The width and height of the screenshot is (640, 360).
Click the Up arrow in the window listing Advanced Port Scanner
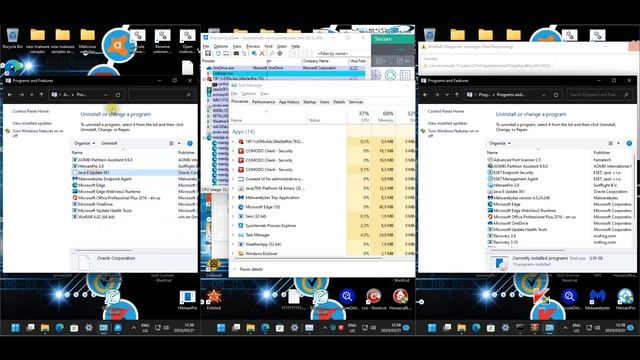457,95
